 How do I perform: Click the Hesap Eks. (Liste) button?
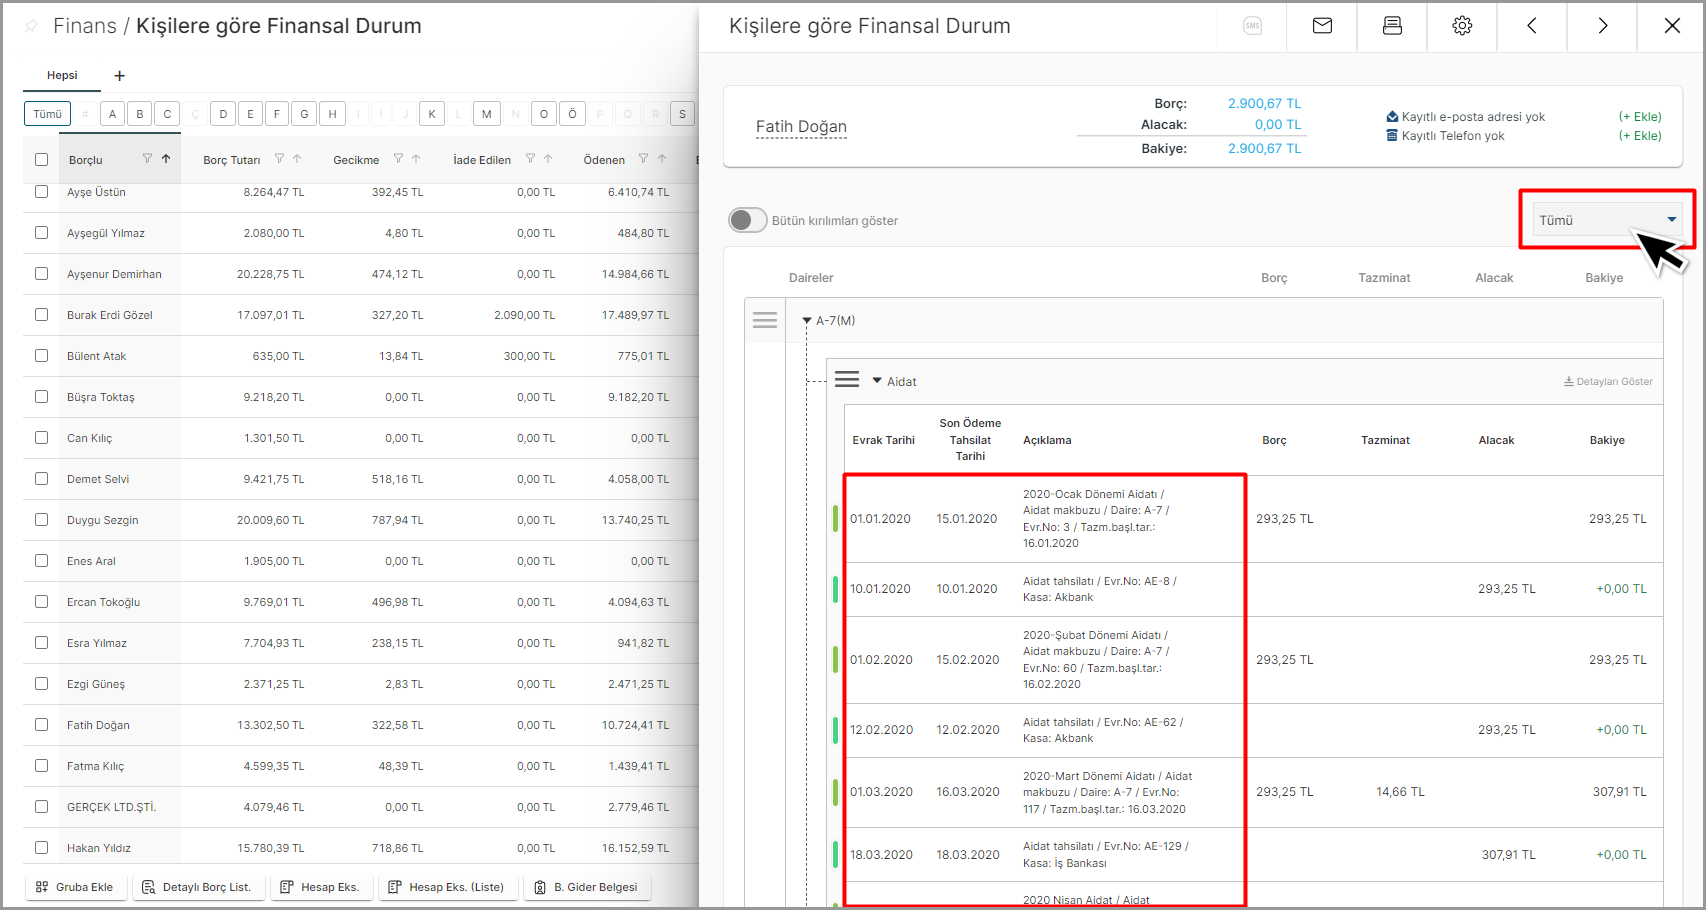coord(447,887)
